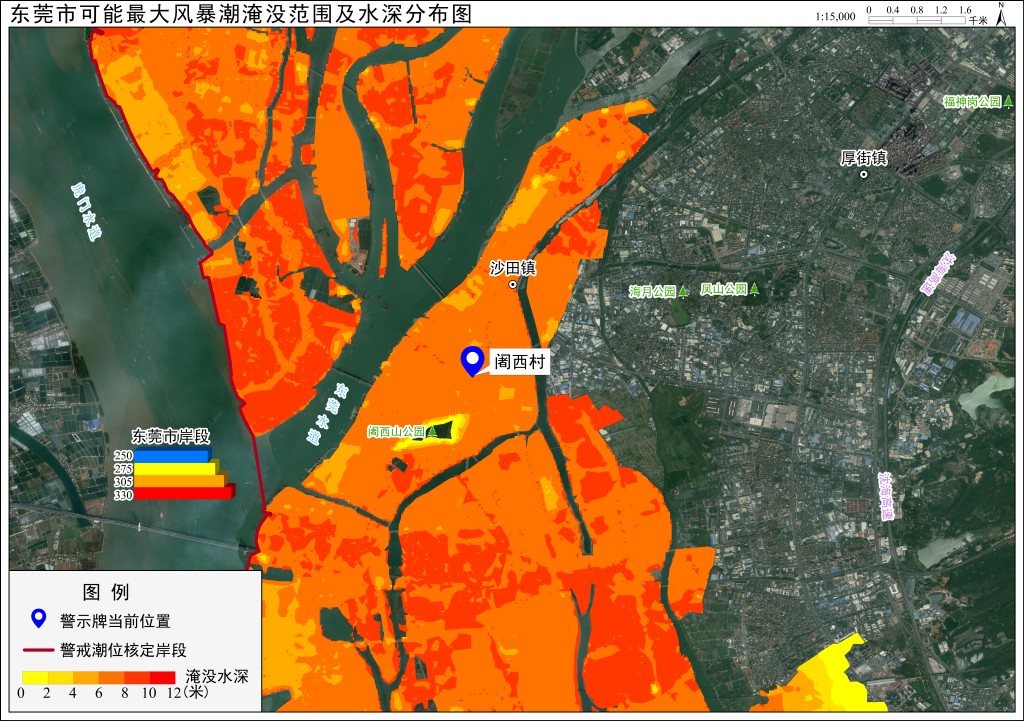The image size is (1024, 721).
Task: Click the 图例 legend heading
Action: (x=106, y=592)
